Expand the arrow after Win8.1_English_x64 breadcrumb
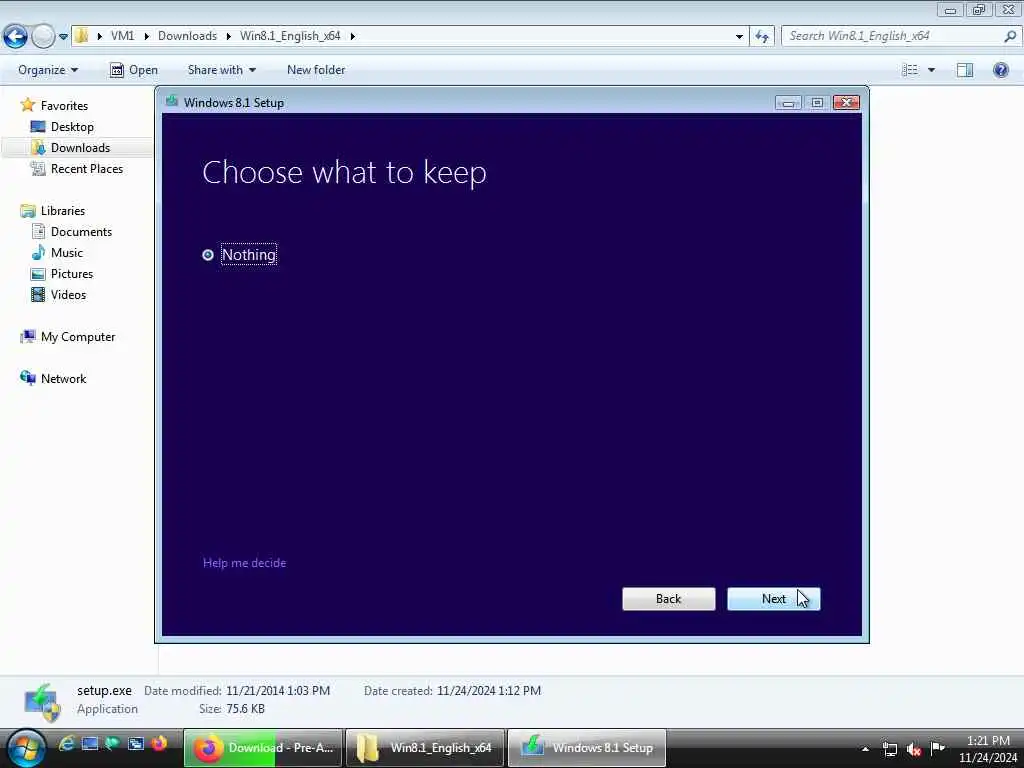Screen dimensions: 1024x768 click(x=353, y=36)
